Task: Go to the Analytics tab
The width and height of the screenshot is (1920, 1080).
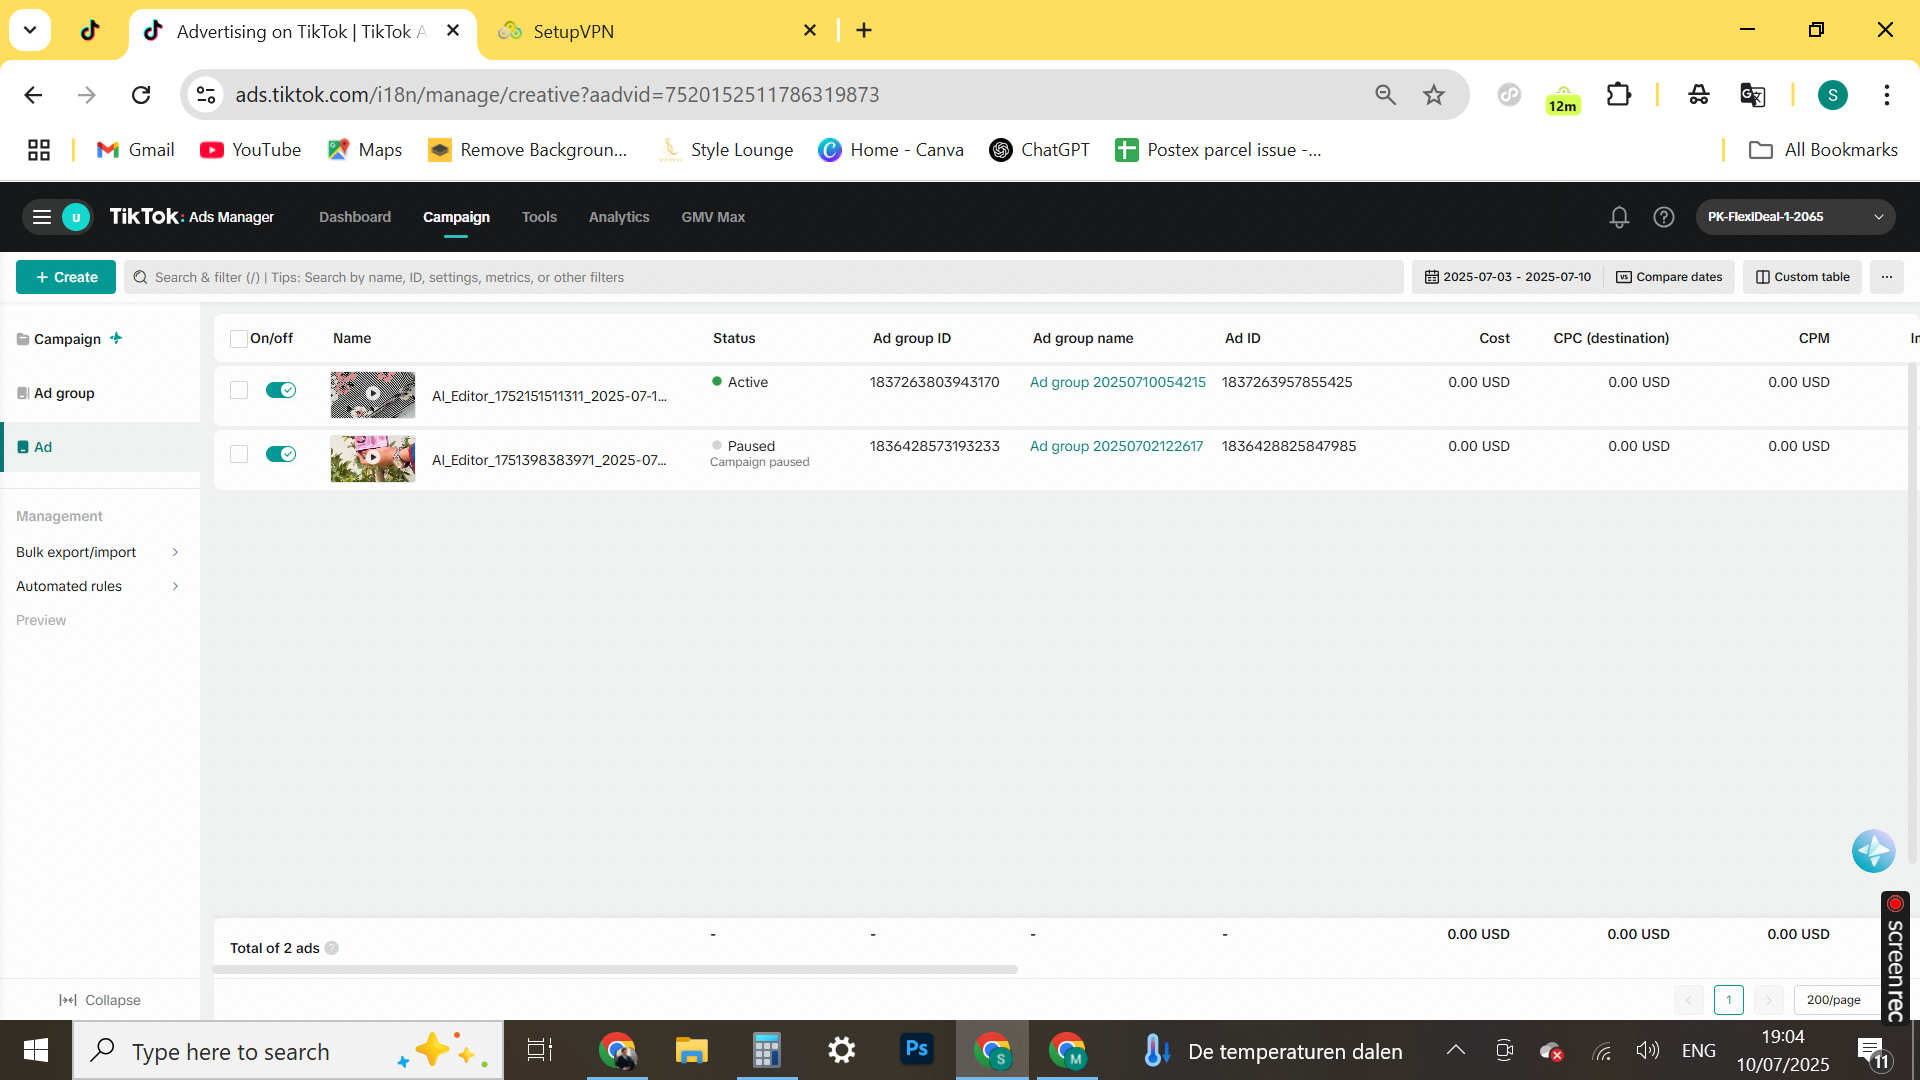Action: pos(619,217)
